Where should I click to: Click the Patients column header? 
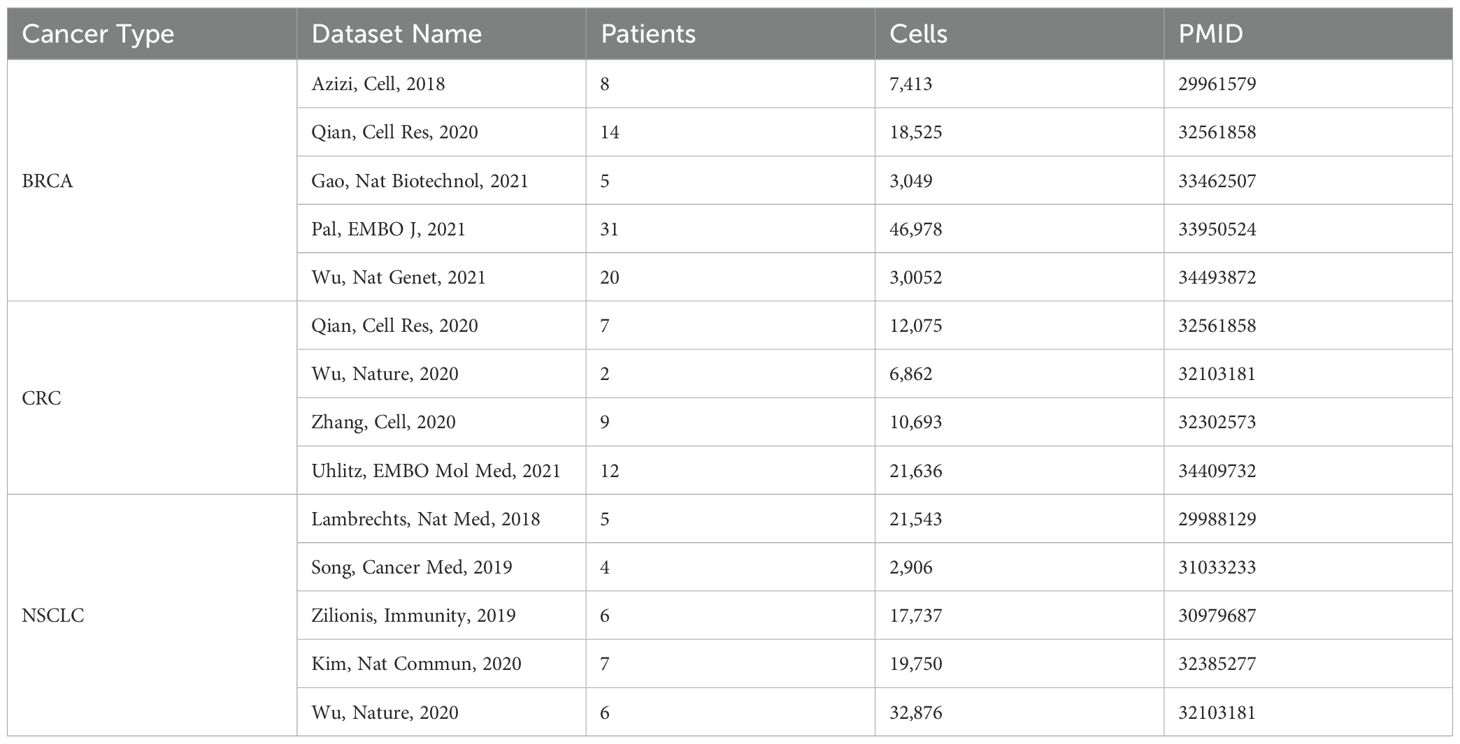point(648,34)
